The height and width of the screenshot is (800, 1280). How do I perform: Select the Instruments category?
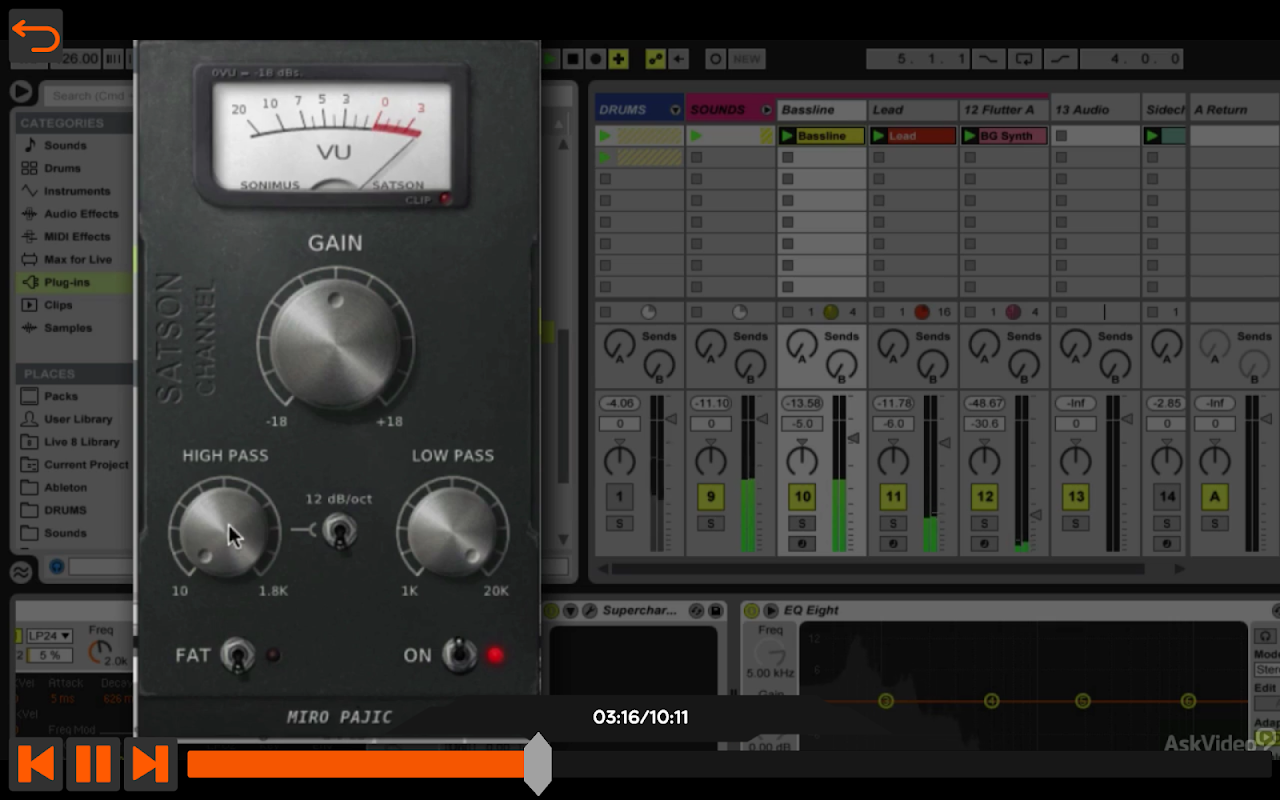[x=77, y=191]
